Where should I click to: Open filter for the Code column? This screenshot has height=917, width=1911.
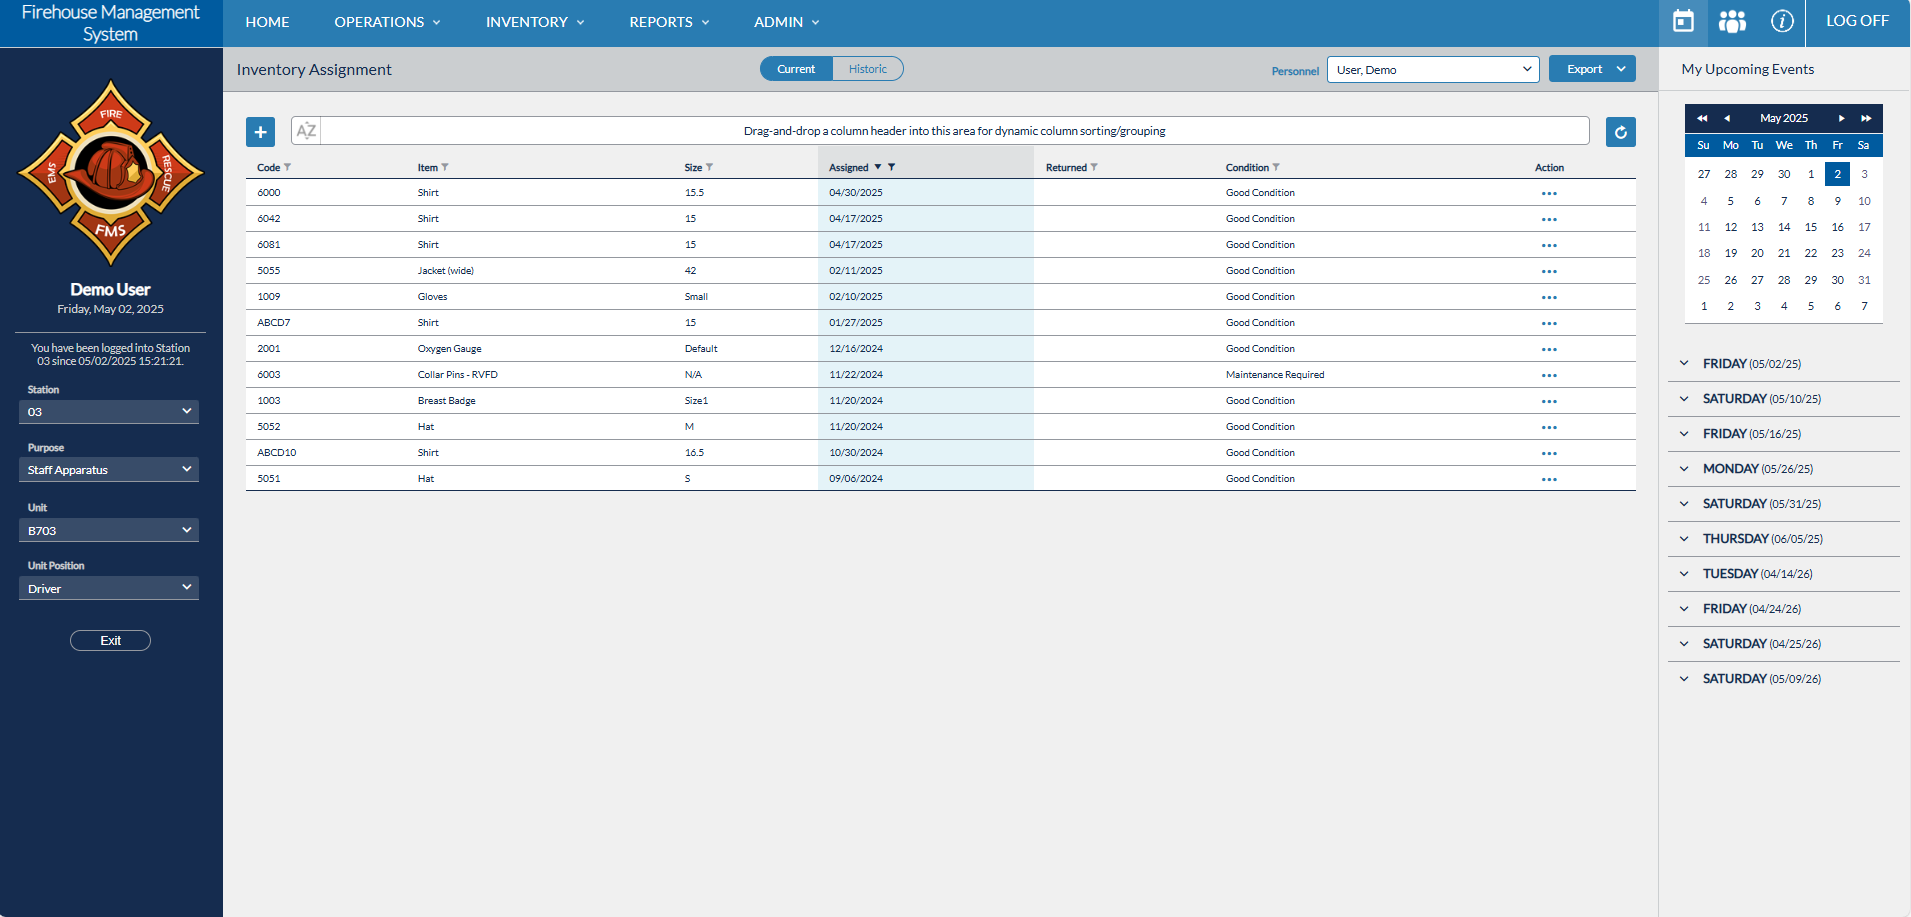(x=288, y=167)
